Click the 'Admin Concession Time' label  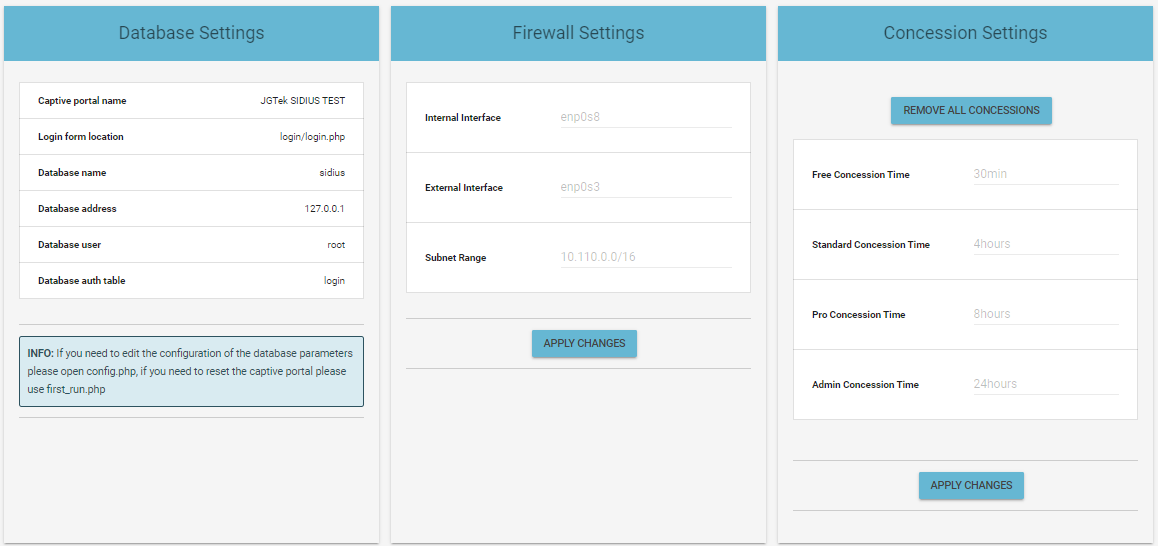[865, 385]
